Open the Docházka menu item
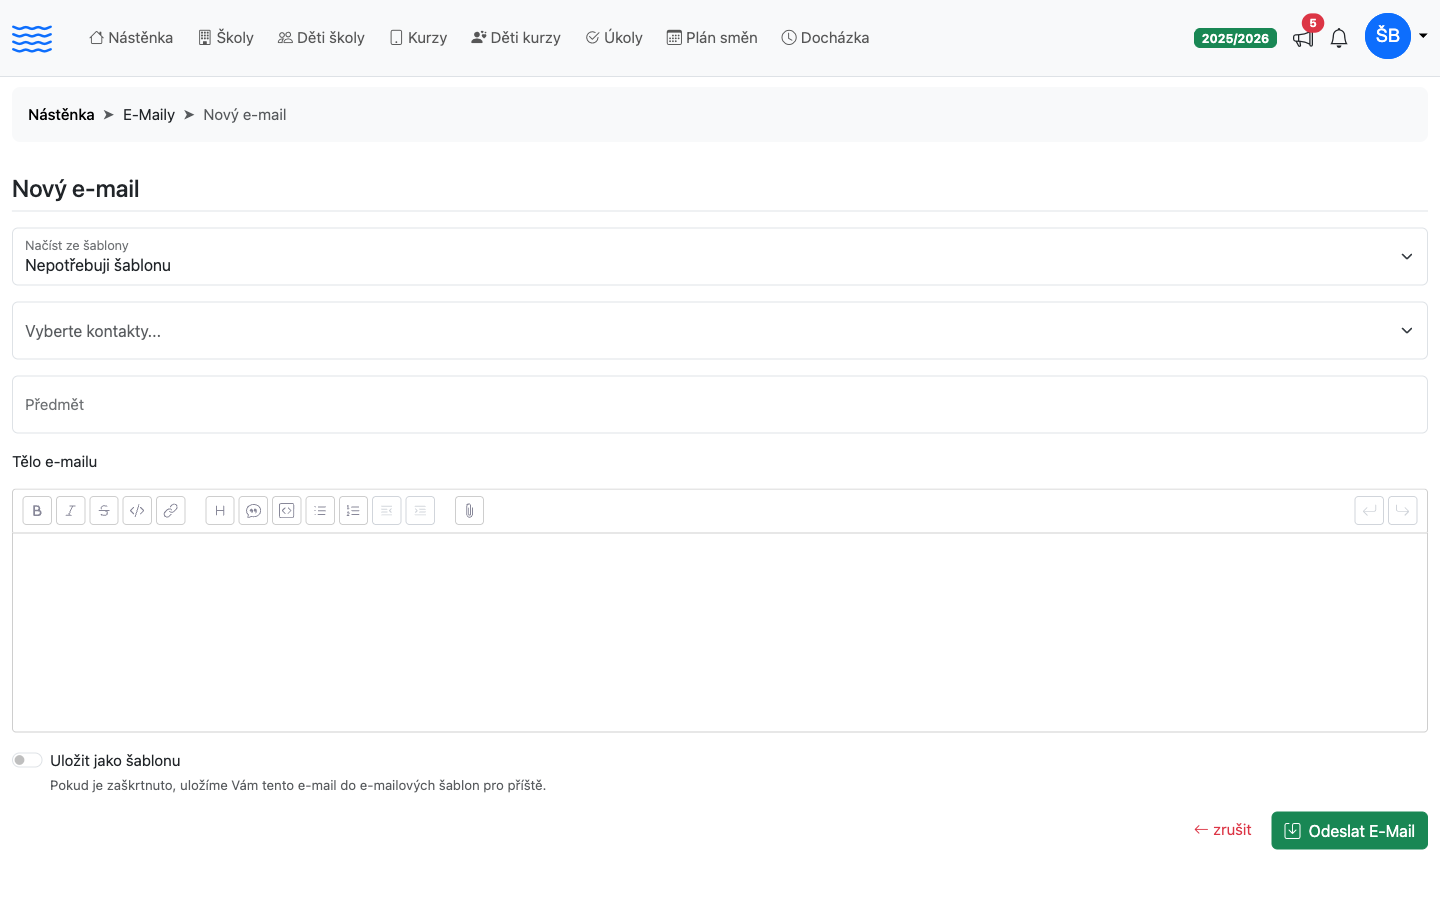Image resolution: width=1440 pixels, height=900 pixels. (825, 38)
